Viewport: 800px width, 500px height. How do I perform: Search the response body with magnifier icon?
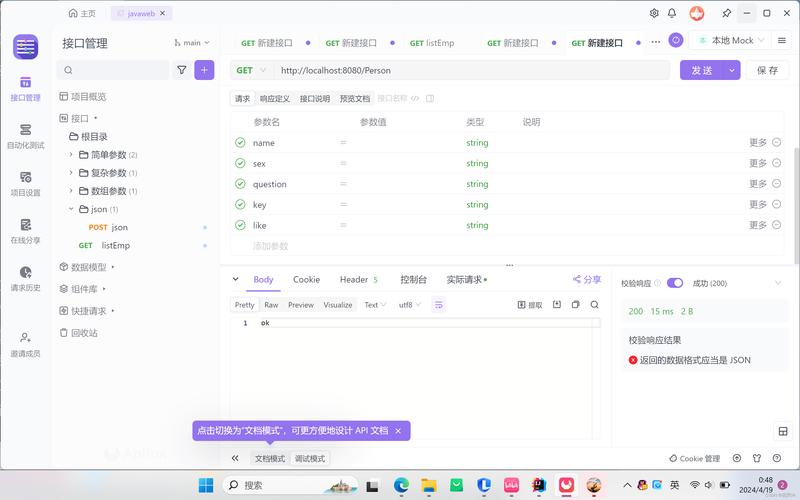594,305
